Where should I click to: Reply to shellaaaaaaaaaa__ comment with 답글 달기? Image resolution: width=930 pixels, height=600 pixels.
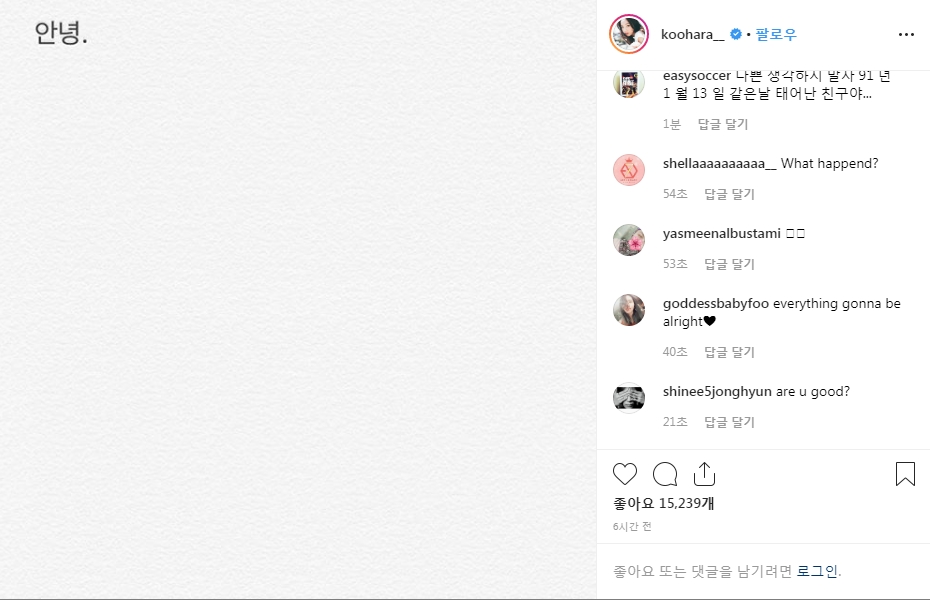pyautogui.click(x=729, y=194)
